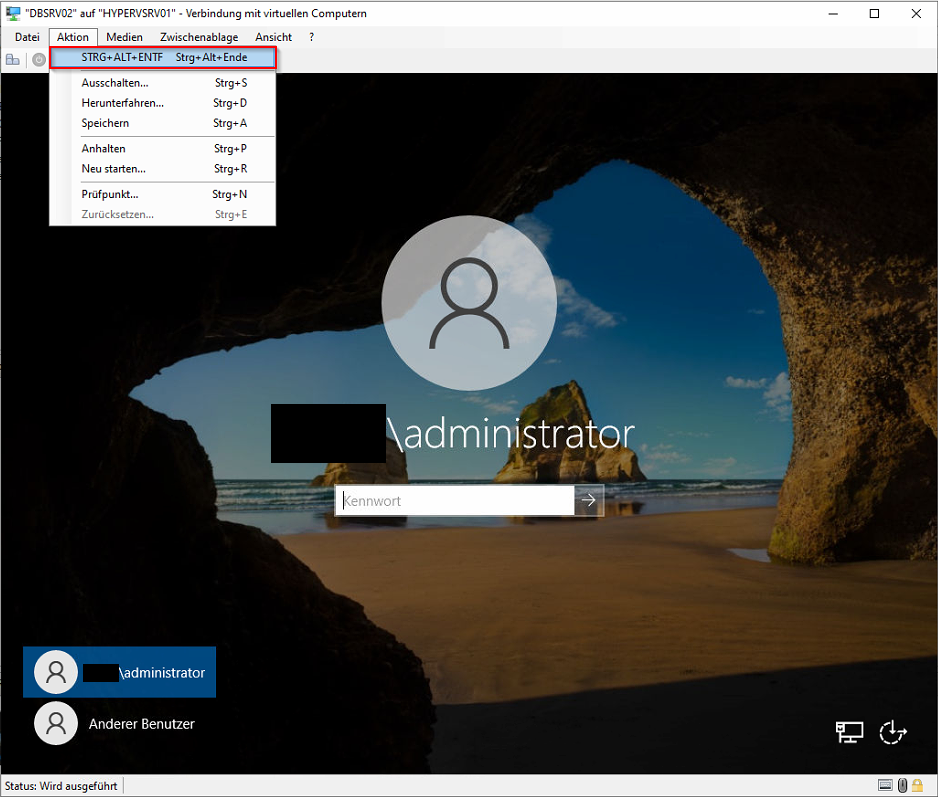Click 'Status: Wird ausgeführt' text

(61, 786)
